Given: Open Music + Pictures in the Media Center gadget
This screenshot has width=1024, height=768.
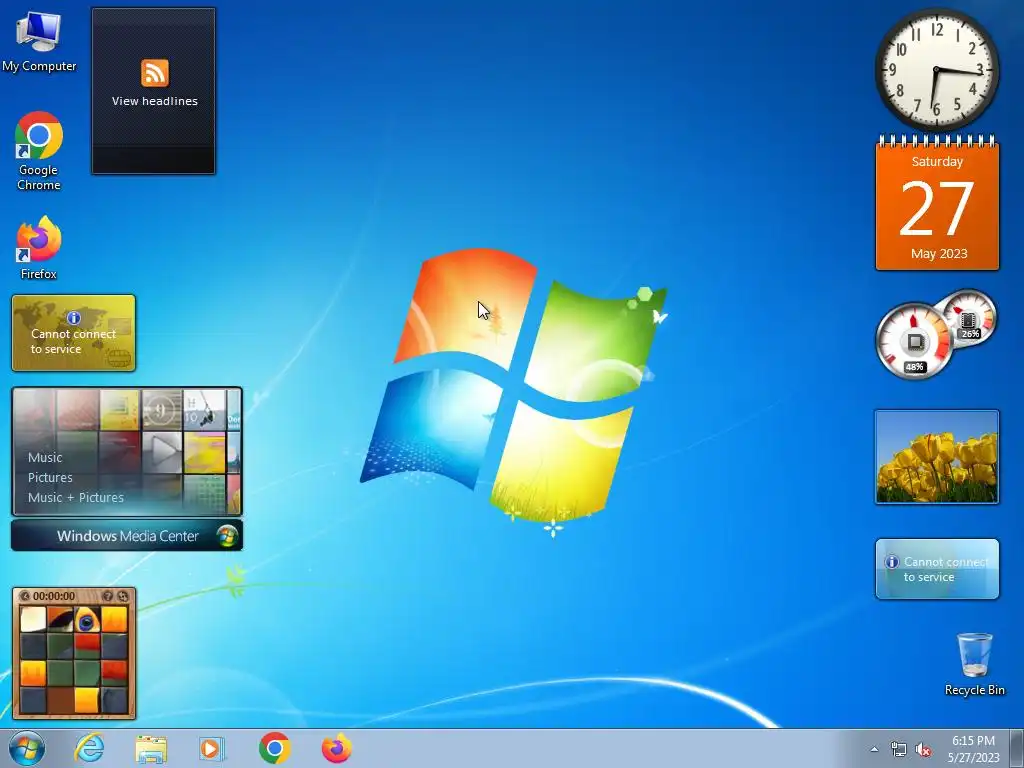Looking at the screenshot, I should (x=76, y=498).
